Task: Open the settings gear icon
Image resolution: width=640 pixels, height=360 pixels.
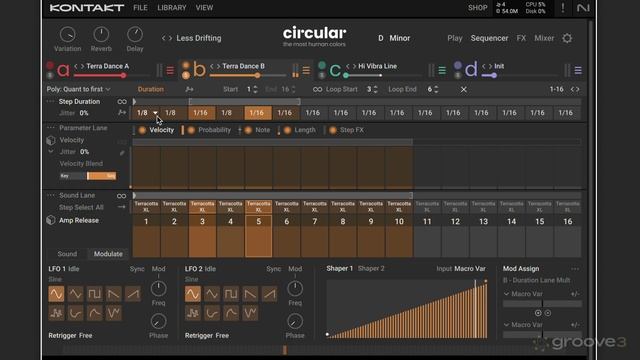Action: click(567, 38)
